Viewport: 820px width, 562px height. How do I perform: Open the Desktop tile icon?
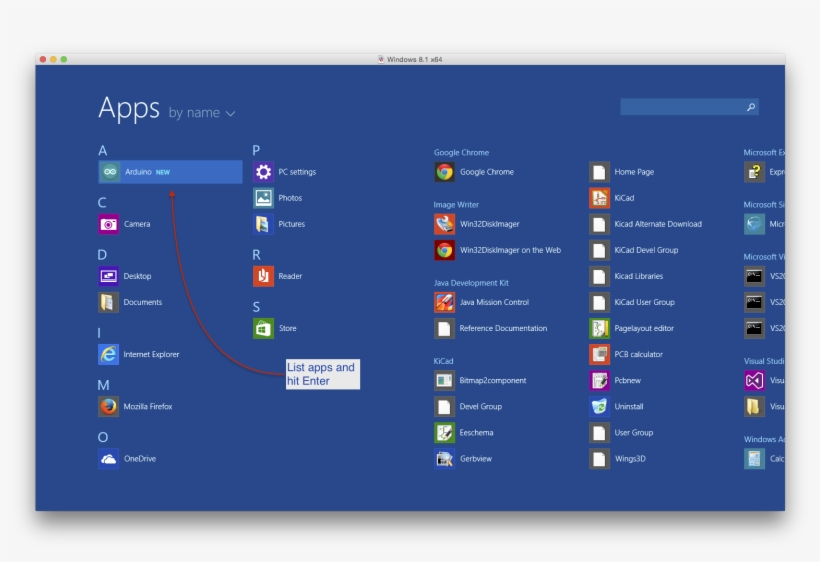coord(109,276)
